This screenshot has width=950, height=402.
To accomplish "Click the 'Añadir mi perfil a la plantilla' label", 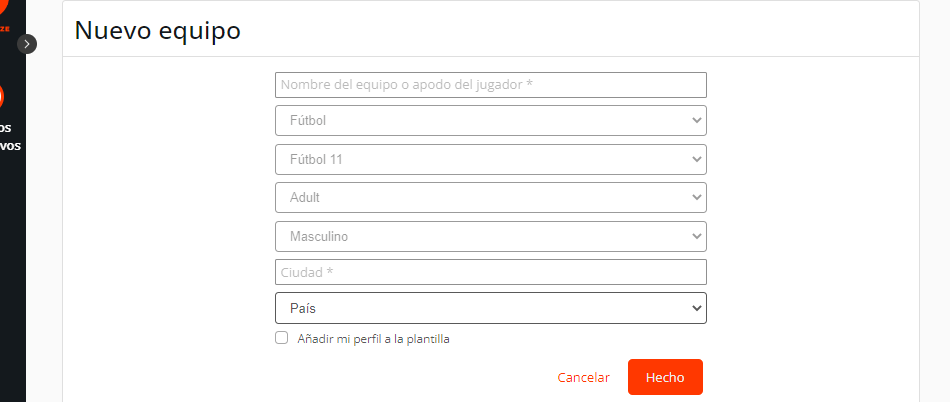I will pos(373,339).
